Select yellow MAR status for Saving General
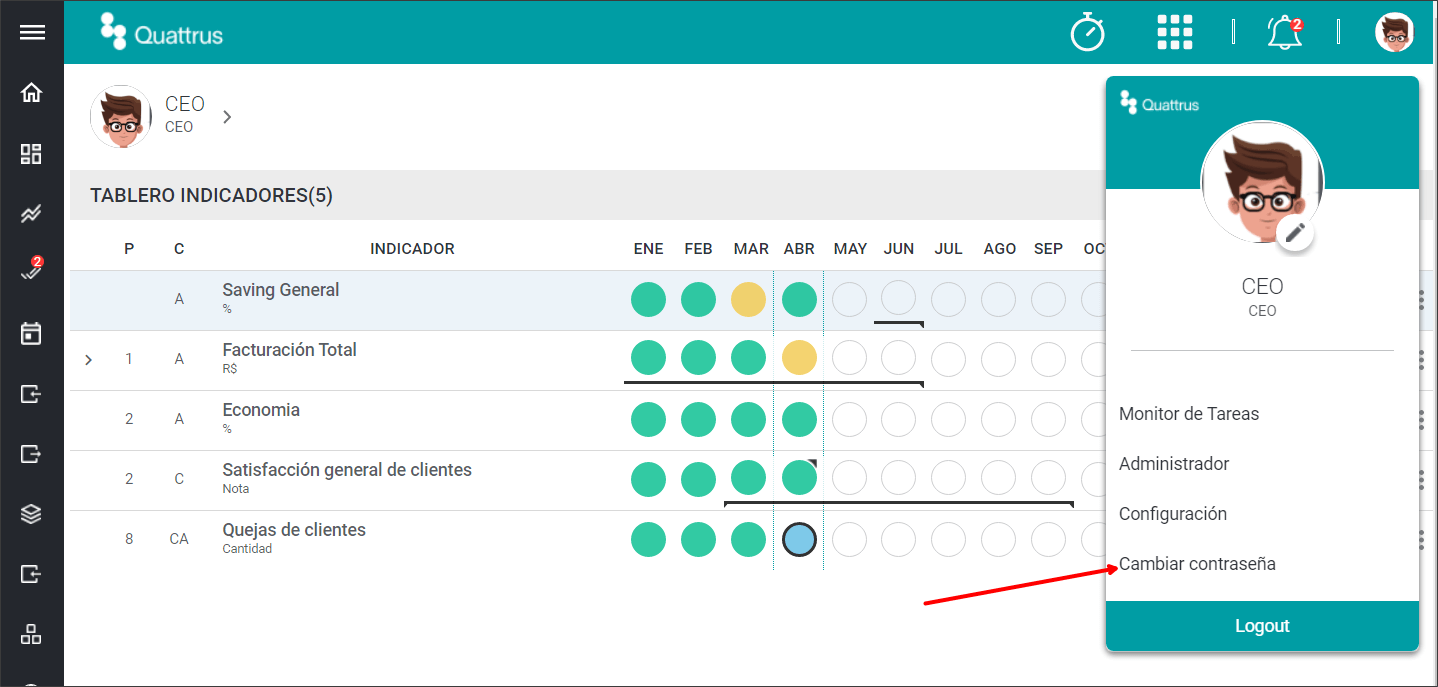 [748, 300]
